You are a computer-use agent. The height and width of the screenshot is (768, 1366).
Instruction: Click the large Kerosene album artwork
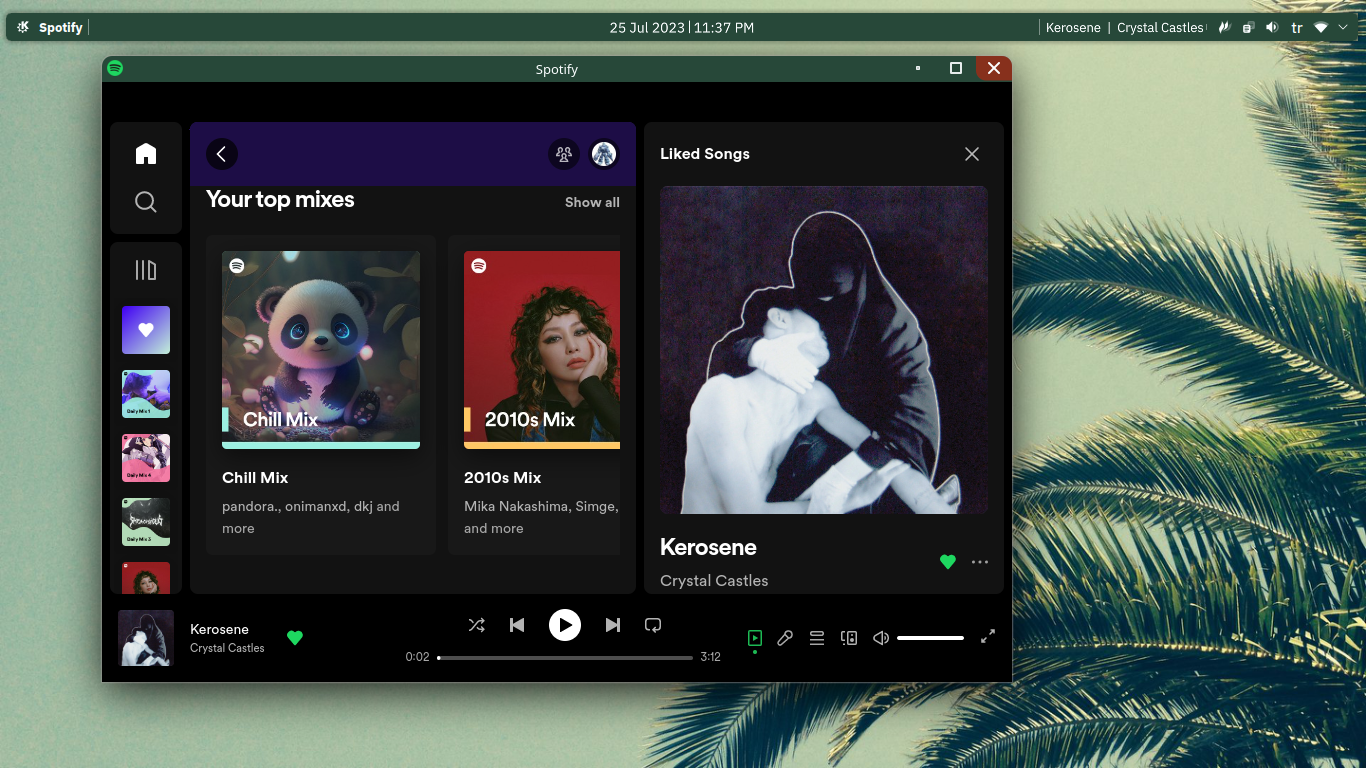(824, 350)
